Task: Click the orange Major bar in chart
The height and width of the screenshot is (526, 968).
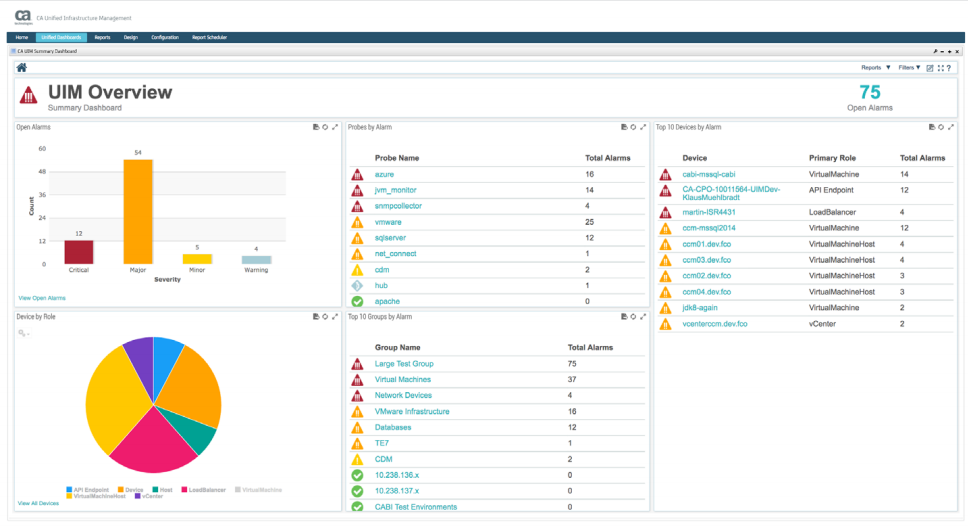Action: pos(138,212)
